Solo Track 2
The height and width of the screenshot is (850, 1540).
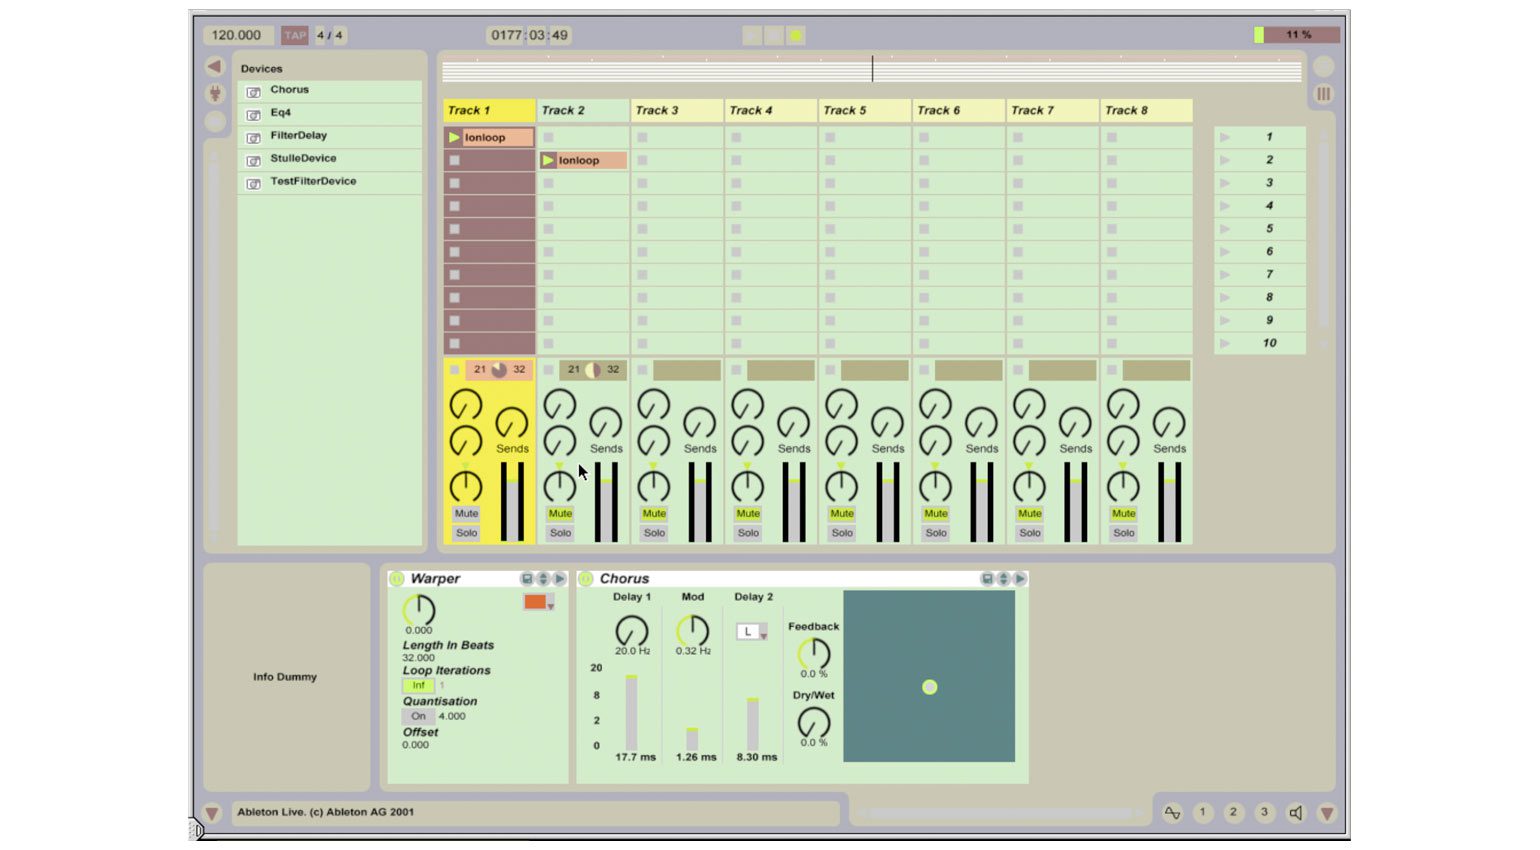click(560, 533)
